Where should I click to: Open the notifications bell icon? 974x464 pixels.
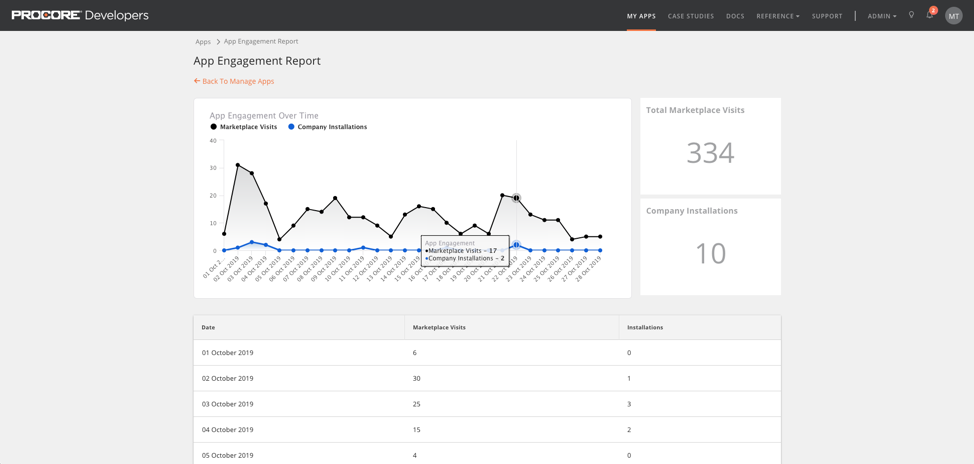pos(930,15)
